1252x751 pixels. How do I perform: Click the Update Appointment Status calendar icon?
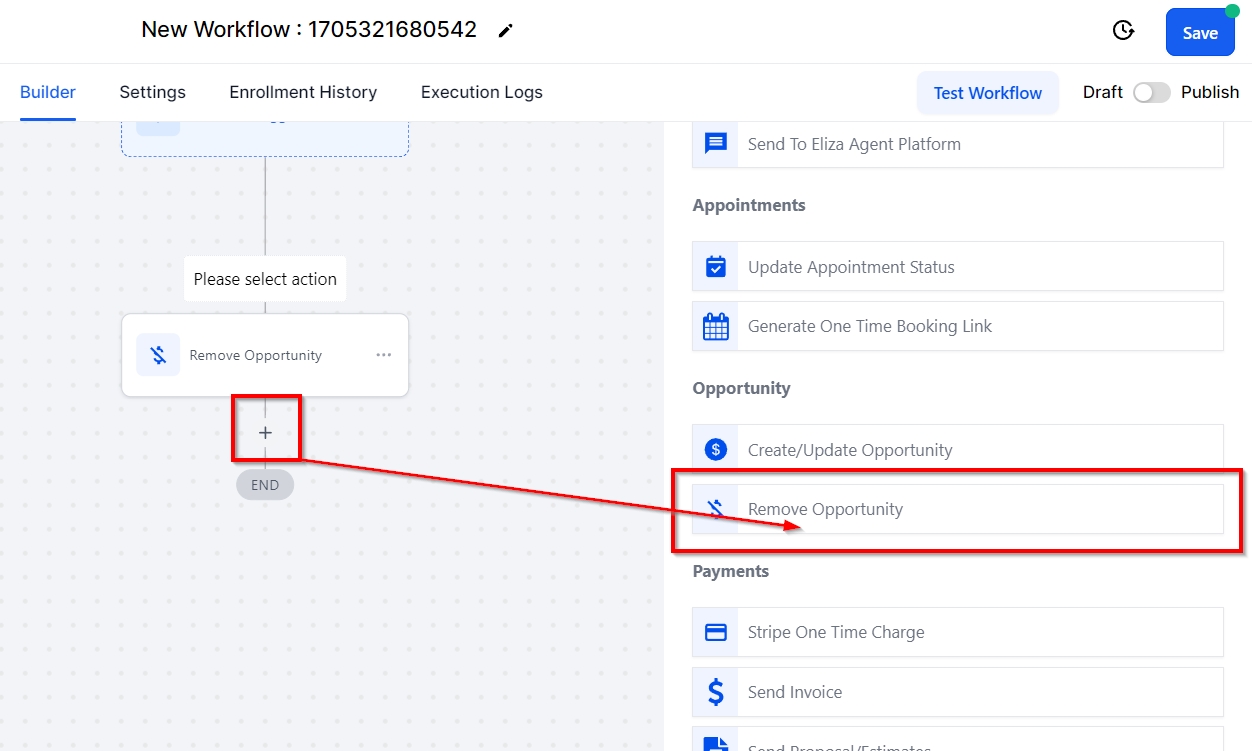point(715,267)
